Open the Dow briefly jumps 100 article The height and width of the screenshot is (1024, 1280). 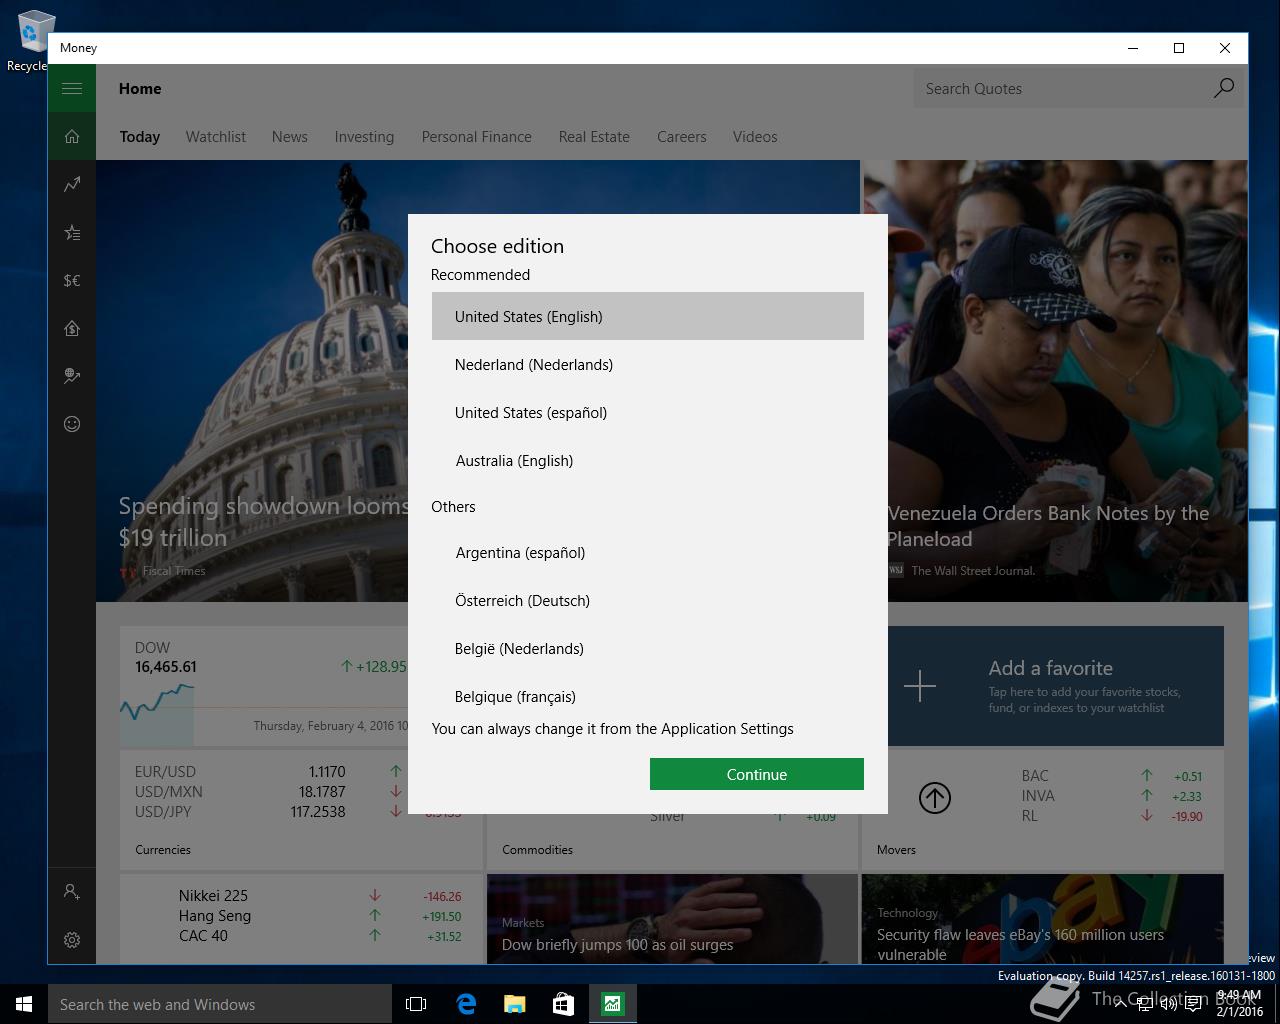(672, 919)
